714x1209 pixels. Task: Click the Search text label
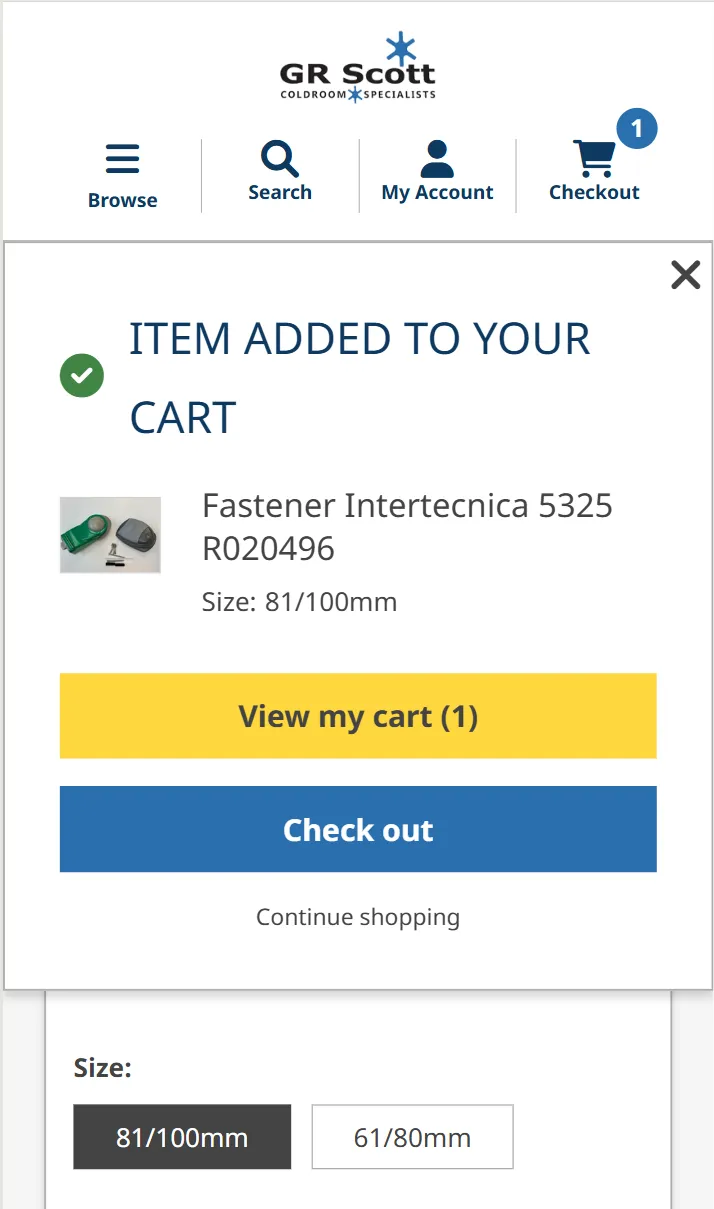[x=279, y=192]
